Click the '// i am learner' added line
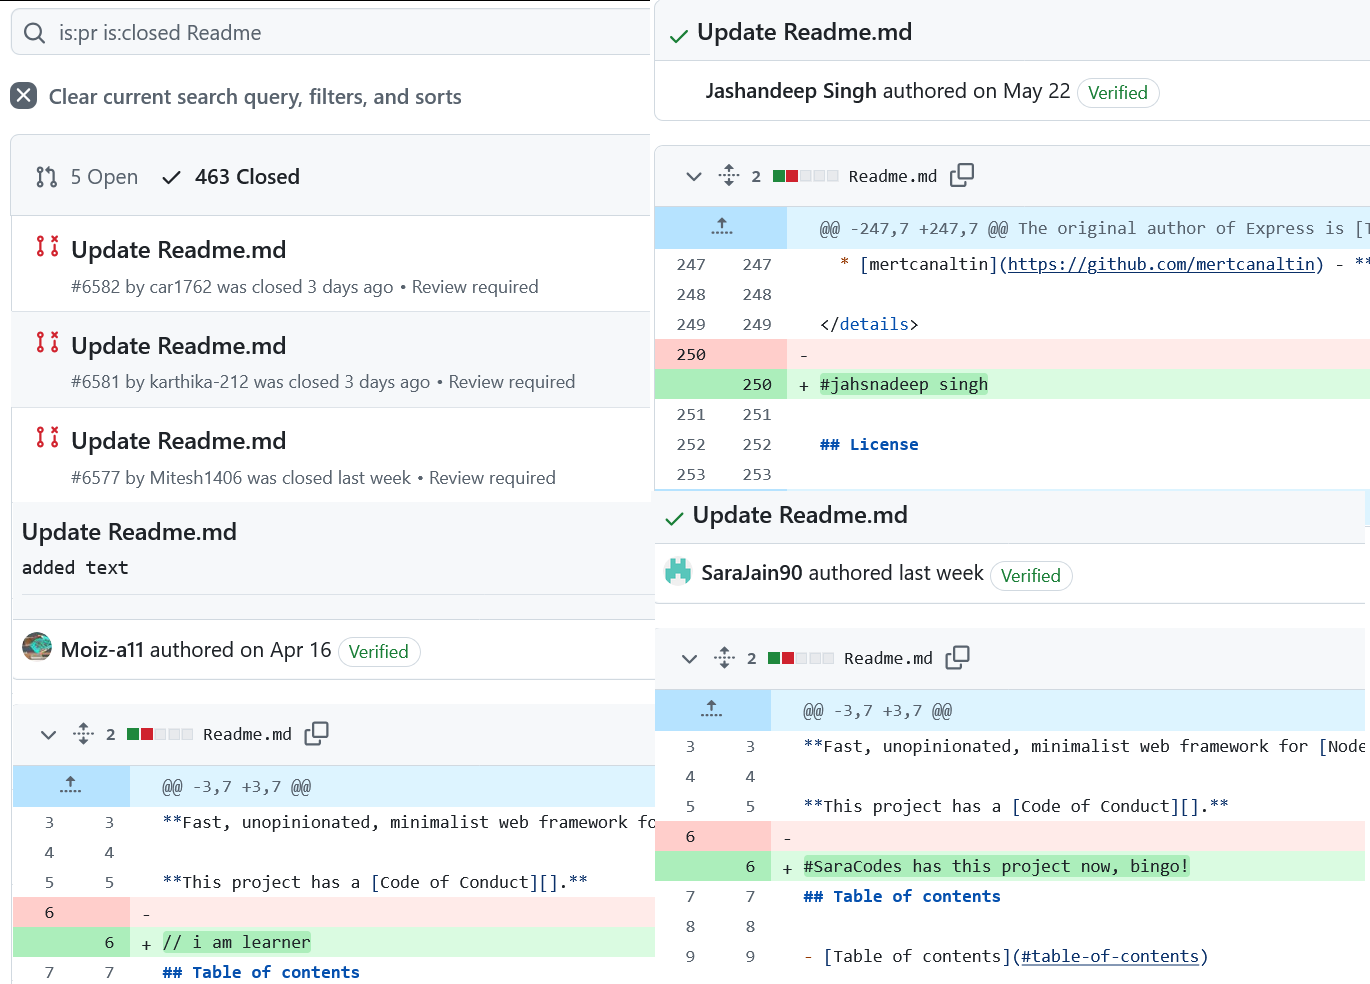The width and height of the screenshot is (1370, 984). coord(237,942)
